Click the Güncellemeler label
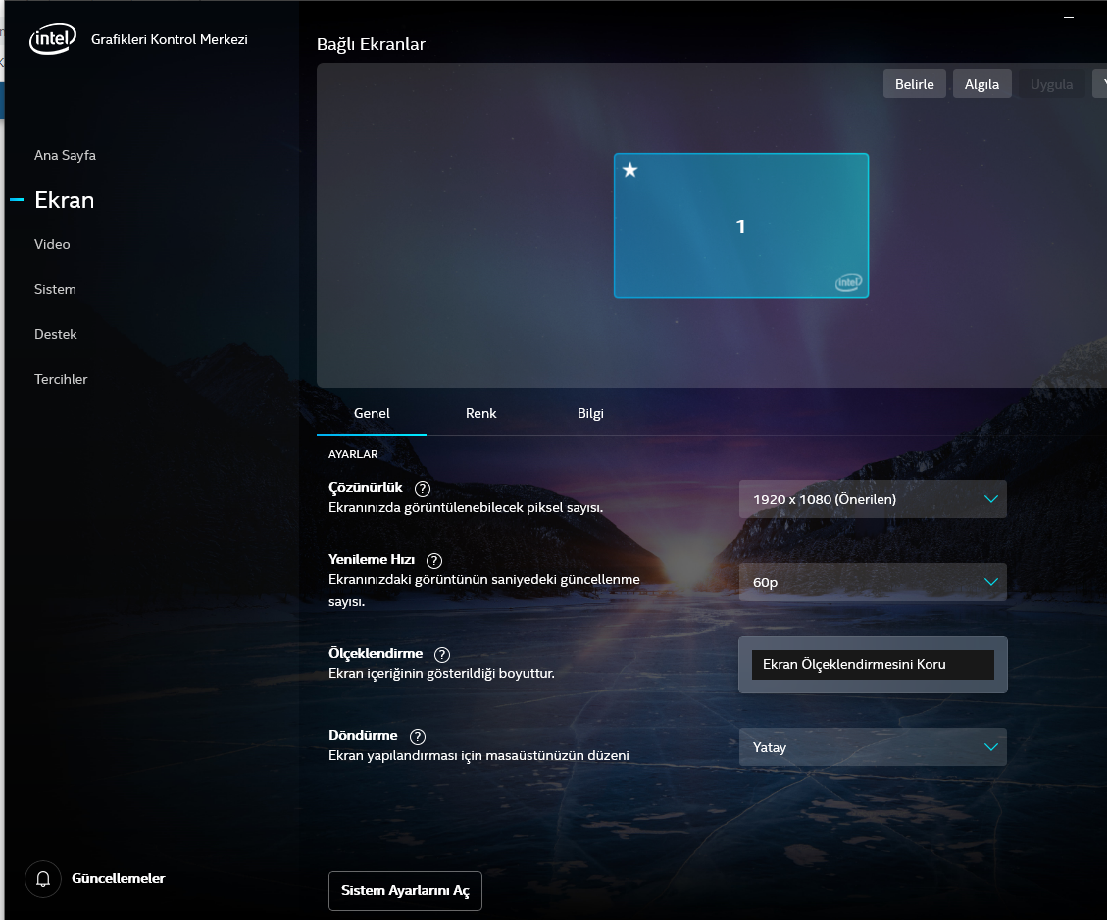Screen dimensions: 1107x920 (x=119, y=878)
